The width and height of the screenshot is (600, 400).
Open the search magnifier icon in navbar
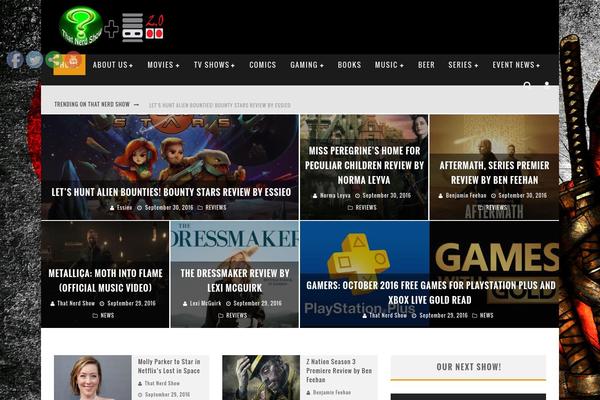[527, 85]
